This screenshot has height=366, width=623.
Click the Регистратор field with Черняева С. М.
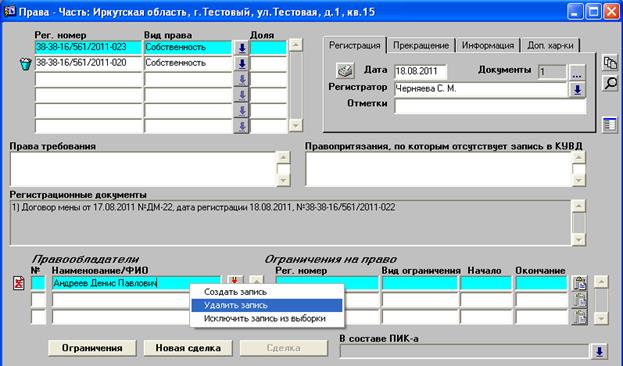tap(481, 89)
